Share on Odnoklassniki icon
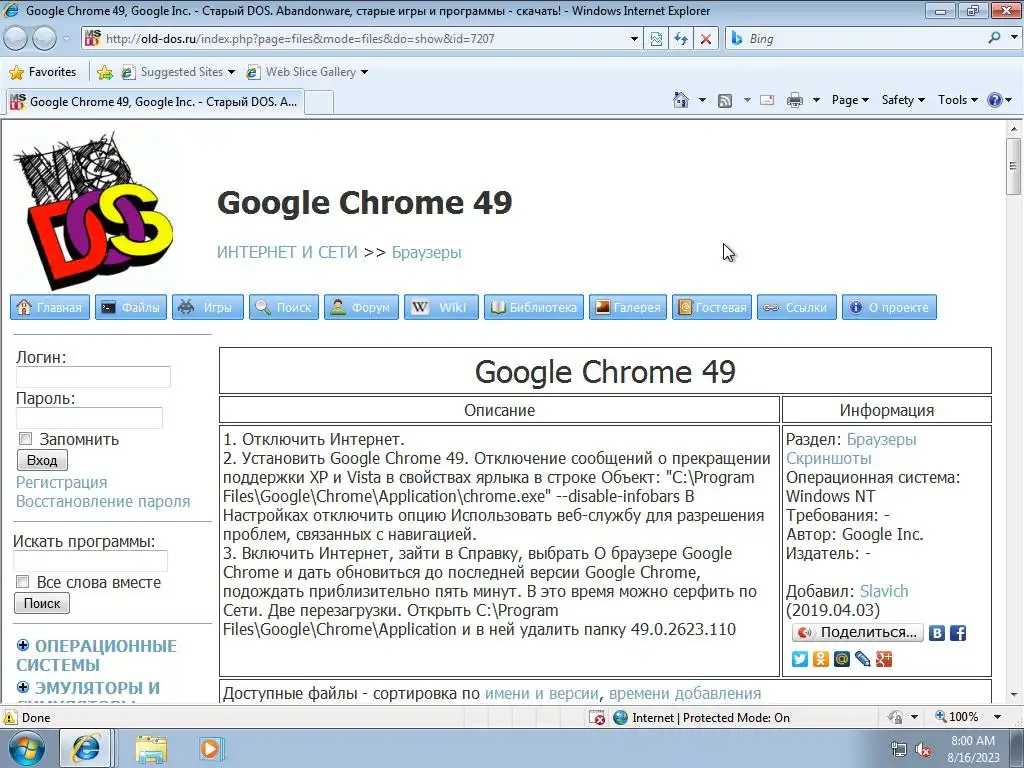This screenshot has height=768, width=1024. click(x=821, y=659)
